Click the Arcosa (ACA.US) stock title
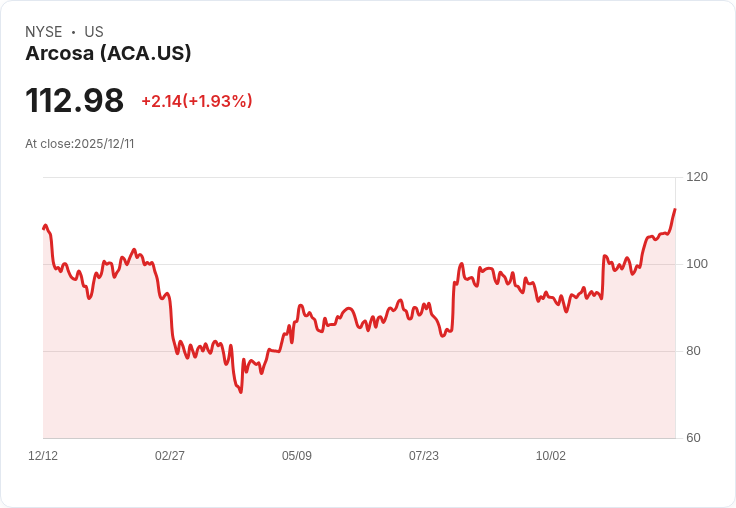Viewport: 736px width, 508px height. point(108,54)
